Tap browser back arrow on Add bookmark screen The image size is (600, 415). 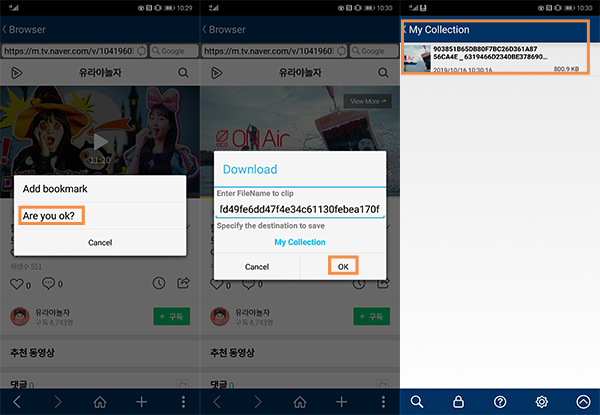(17, 402)
